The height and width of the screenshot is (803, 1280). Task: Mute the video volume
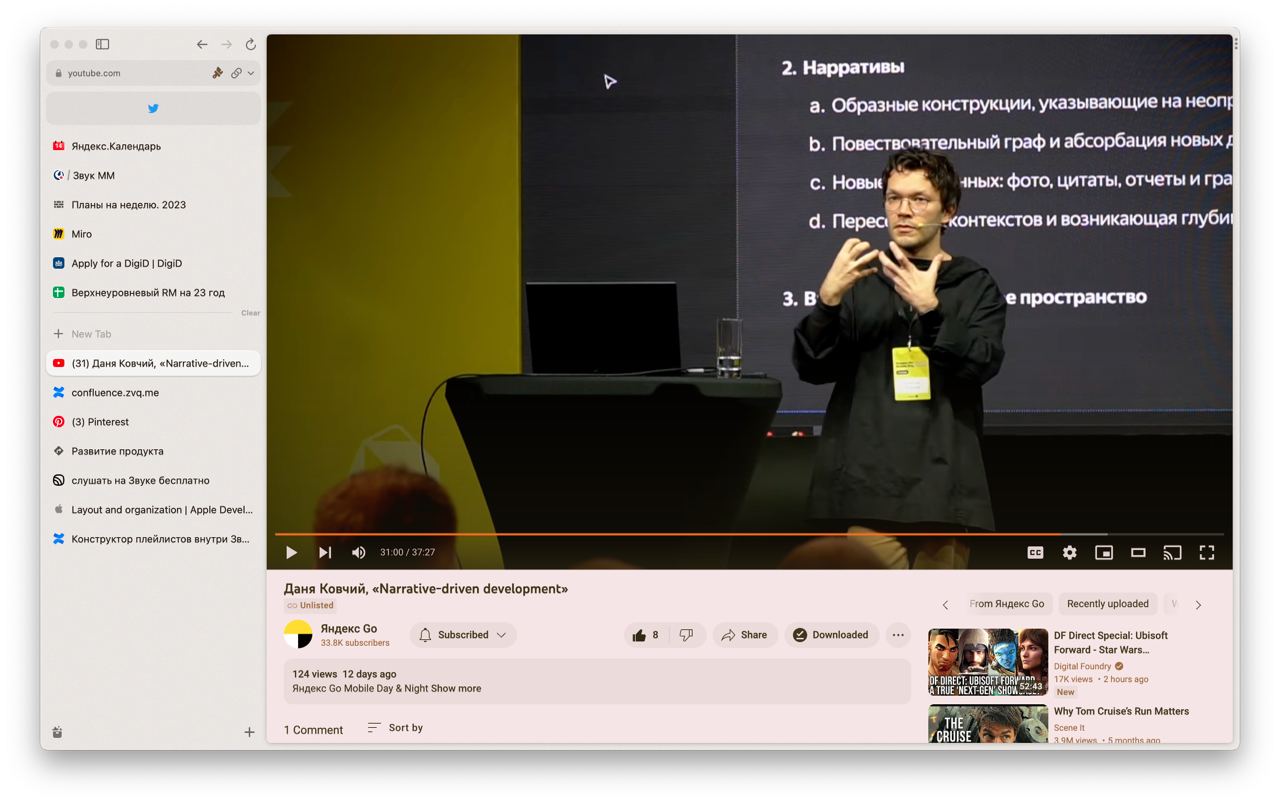tap(359, 552)
